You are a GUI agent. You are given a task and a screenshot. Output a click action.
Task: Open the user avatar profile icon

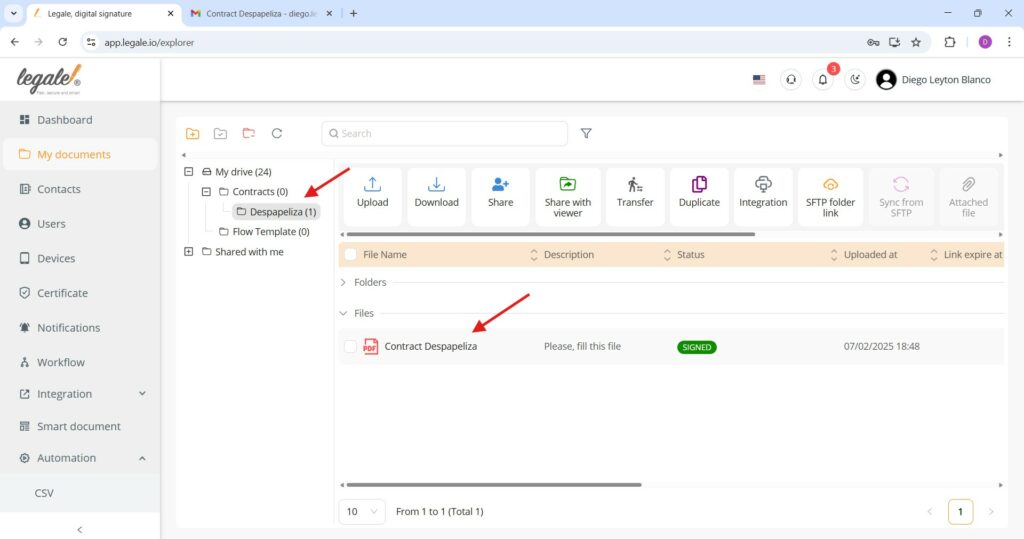click(x=886, y=80)
